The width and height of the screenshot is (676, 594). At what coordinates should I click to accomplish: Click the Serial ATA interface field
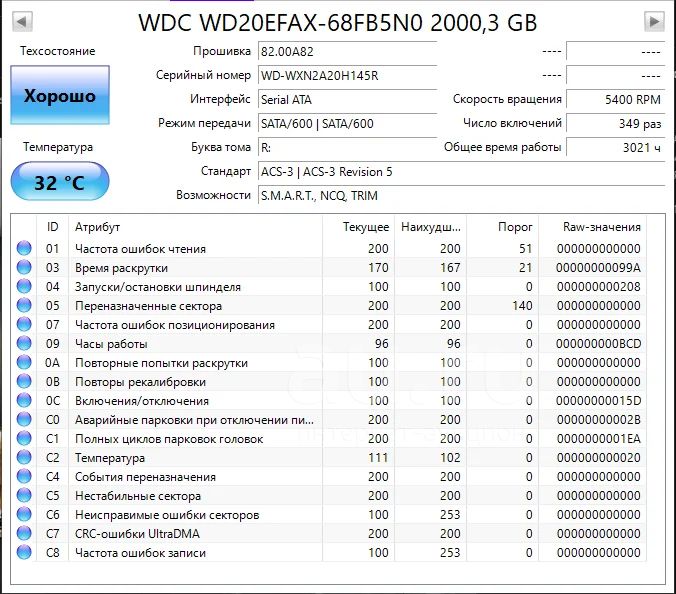(x=347, y=100)
